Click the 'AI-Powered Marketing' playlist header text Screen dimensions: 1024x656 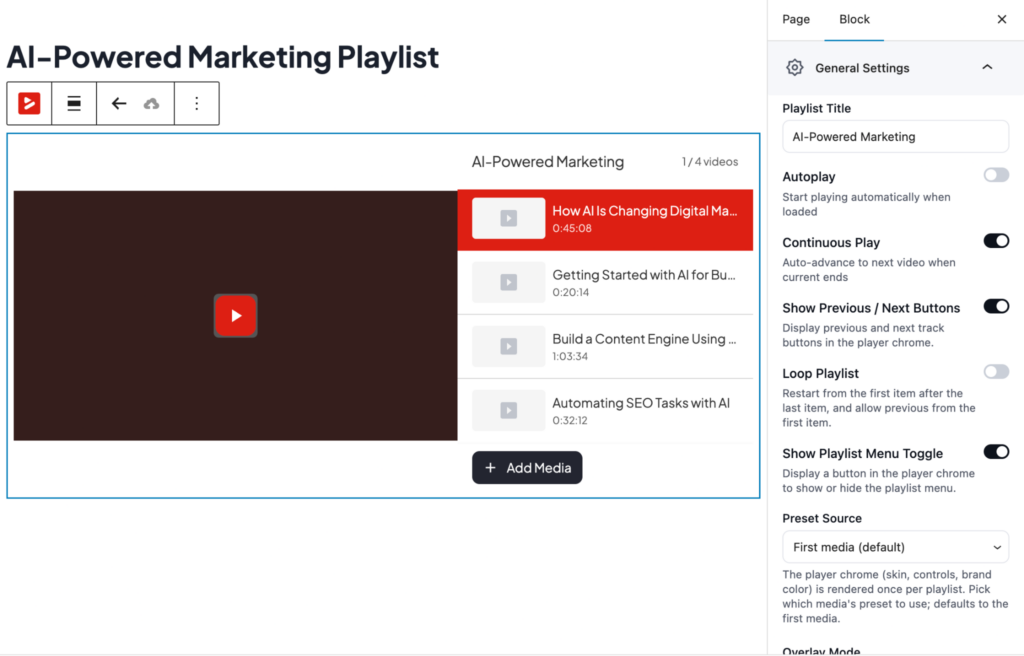pos(548,162)
